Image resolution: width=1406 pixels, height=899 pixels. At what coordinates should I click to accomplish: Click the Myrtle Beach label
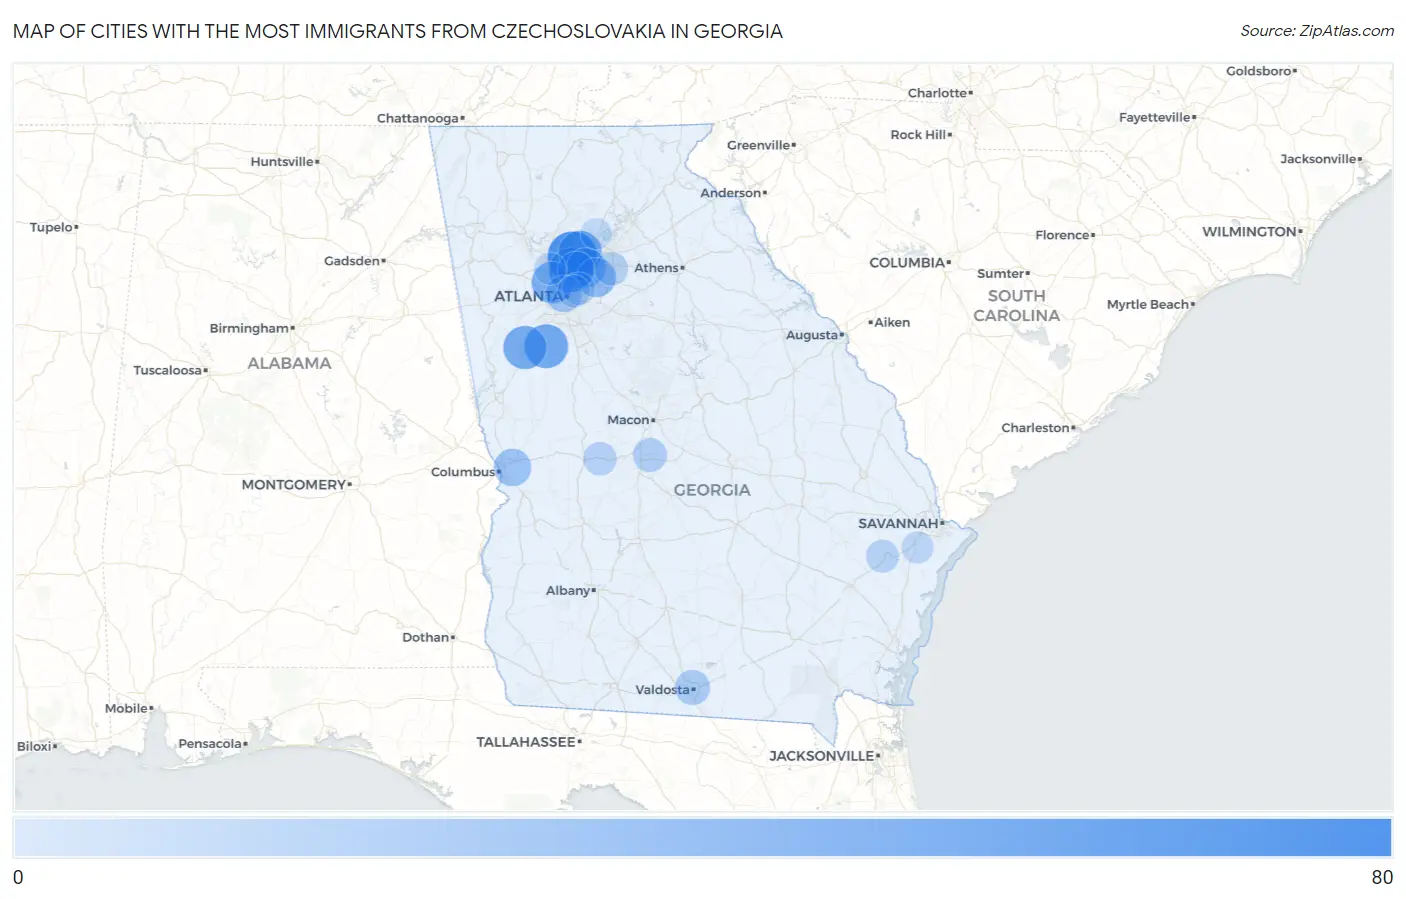tap(1148, 305)
